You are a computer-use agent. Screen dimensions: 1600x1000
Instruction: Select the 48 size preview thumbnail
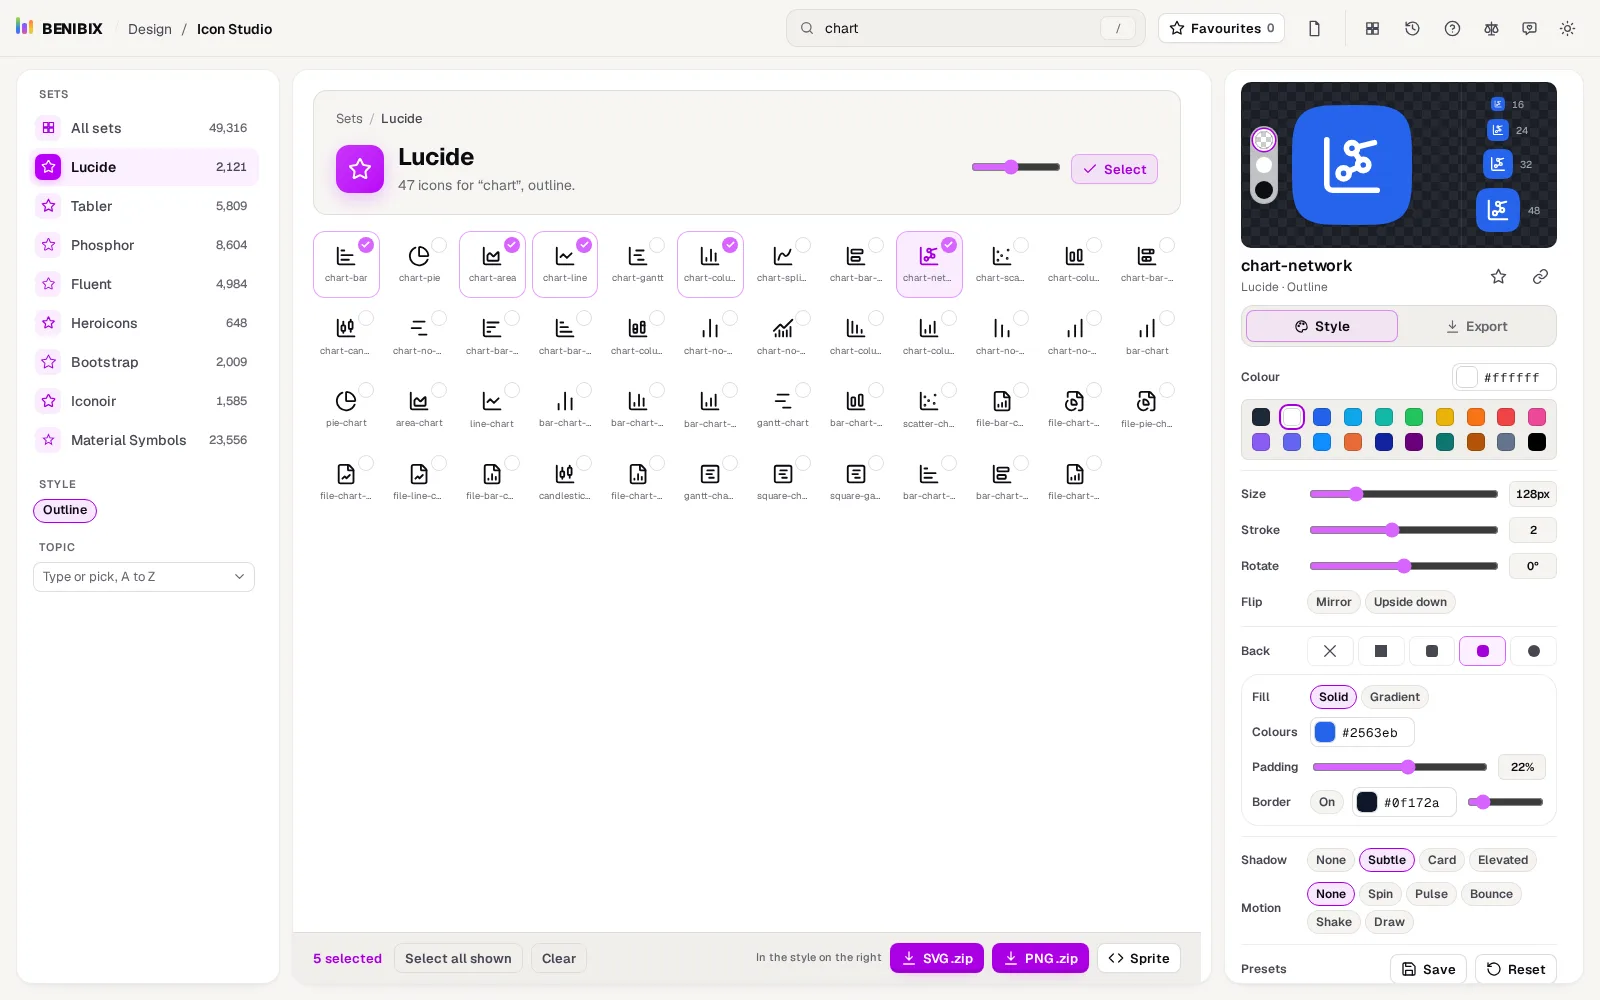[x=1498, y=210]
